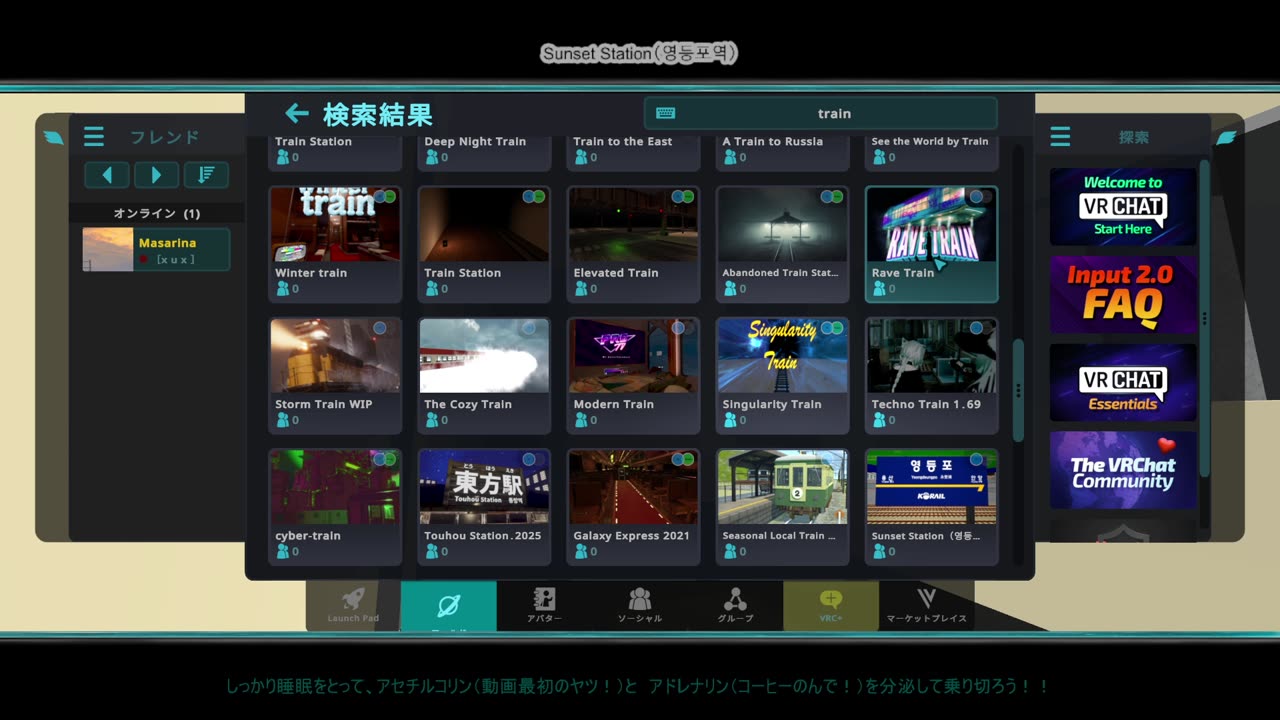This screenshot has height=720, width=1280.
Task: Click wing icon right of explore panel
Action: [1226, 137]
